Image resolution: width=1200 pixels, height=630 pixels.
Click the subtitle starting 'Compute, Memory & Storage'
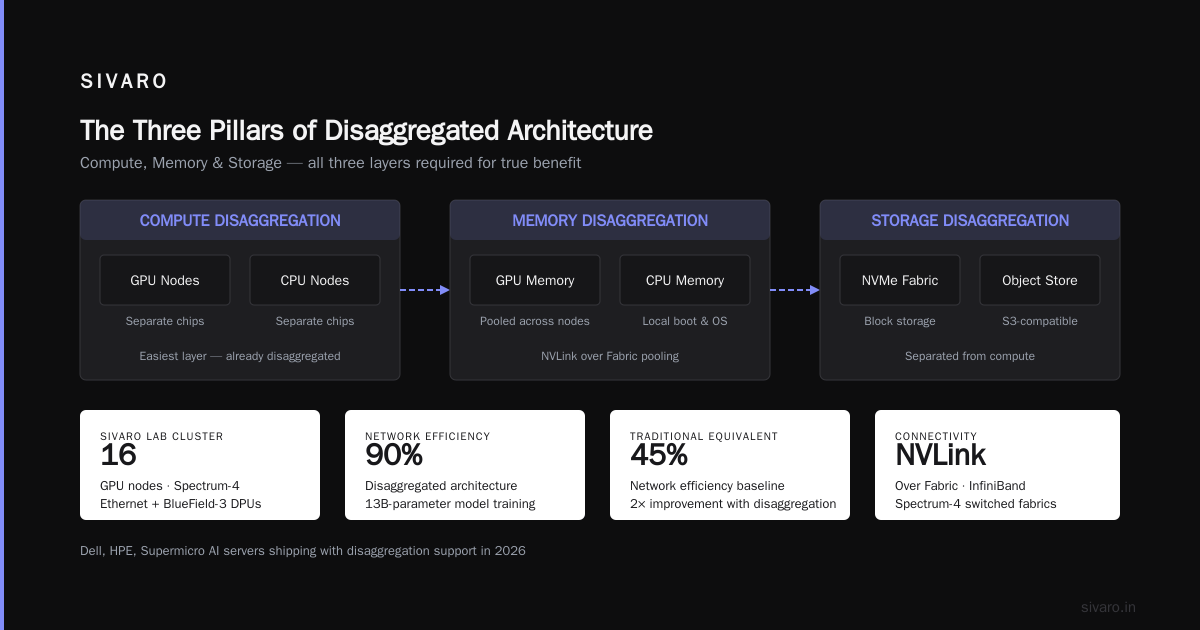pyautogui.click(x=330, y=162)
